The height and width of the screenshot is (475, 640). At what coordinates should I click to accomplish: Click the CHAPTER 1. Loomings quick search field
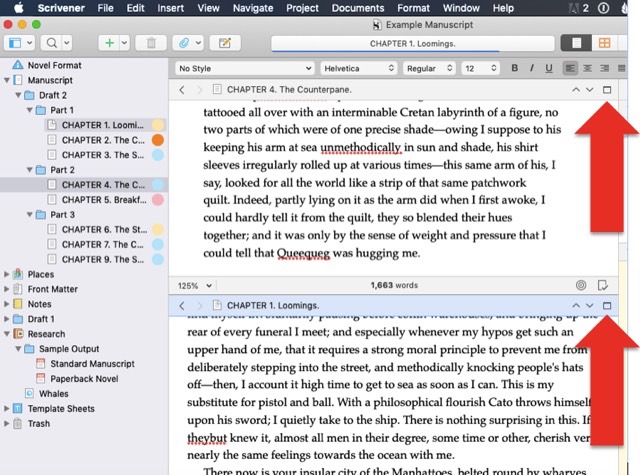click(413, 44)
